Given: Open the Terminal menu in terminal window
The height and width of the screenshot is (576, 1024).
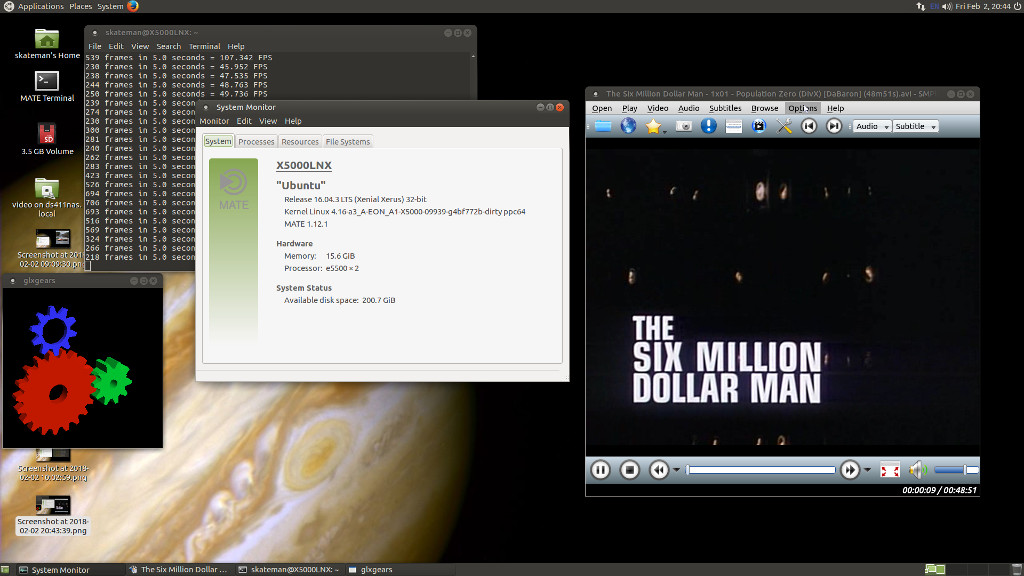Looking at the screenshot, I should point(204,46).
